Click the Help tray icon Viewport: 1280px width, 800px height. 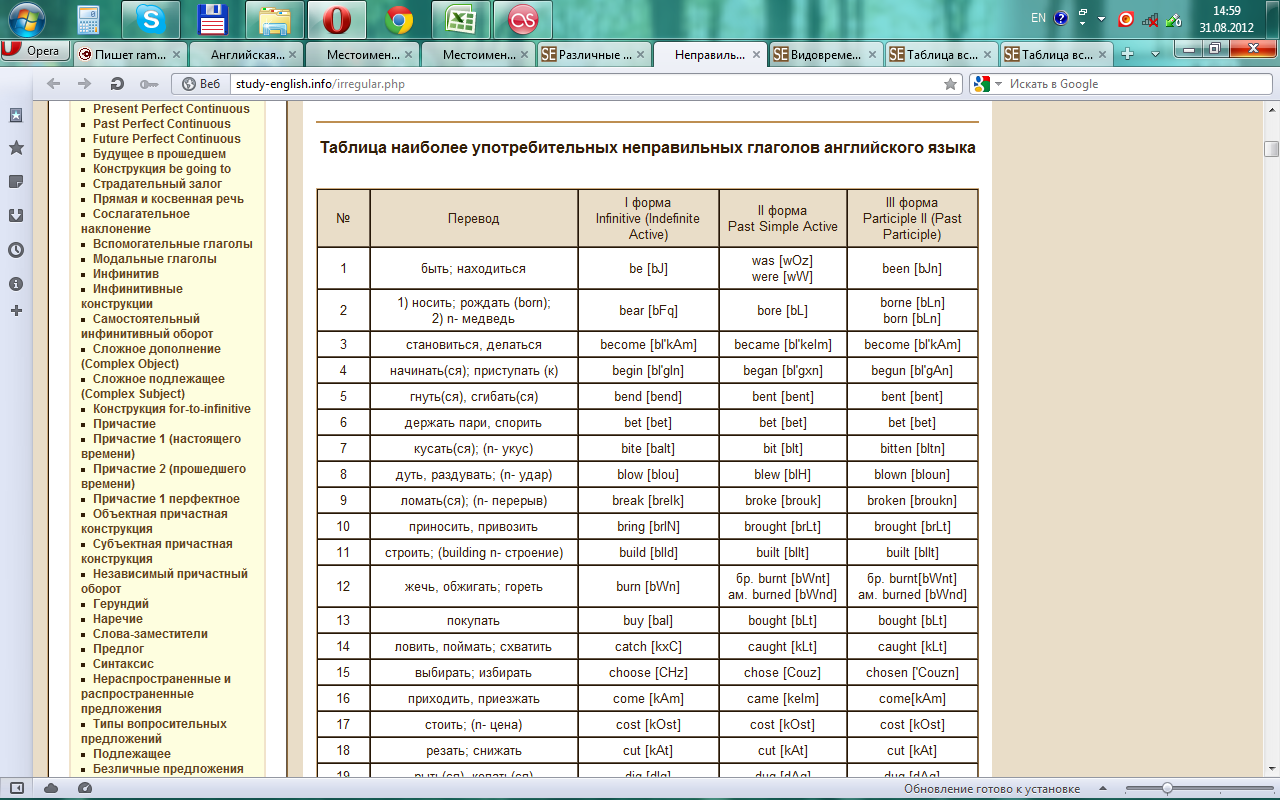pyautogui.click(x=1061, y=18)
